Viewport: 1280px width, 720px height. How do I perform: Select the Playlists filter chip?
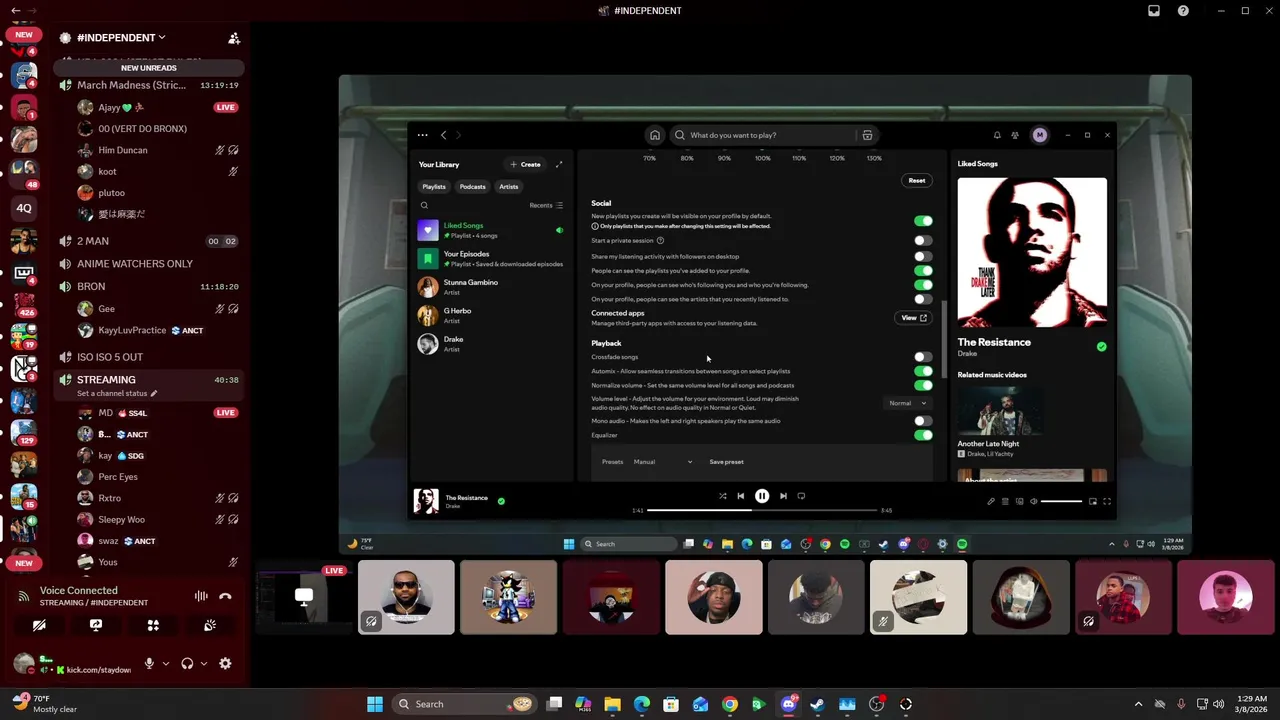[434, 187]
